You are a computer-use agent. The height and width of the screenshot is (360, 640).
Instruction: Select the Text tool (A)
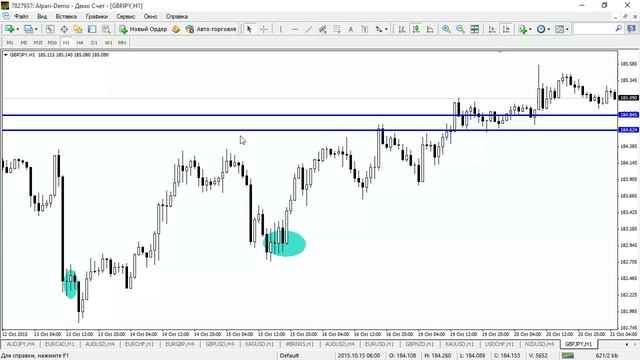(x=350, y=29)
